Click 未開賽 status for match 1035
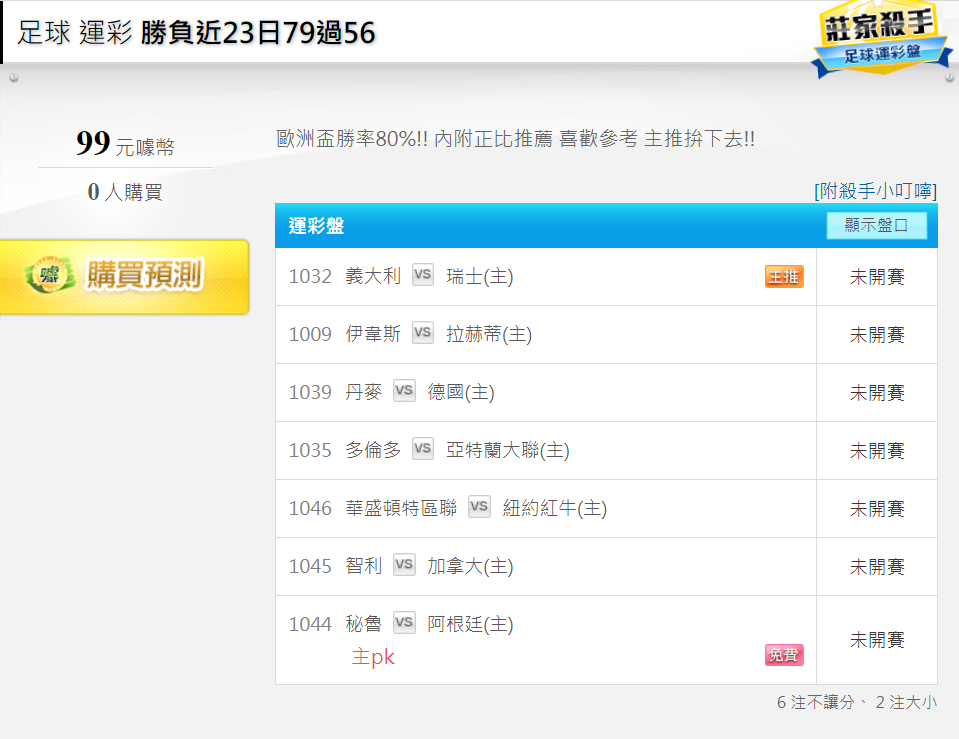Viewport: 959px width, 739px height. 877,451
